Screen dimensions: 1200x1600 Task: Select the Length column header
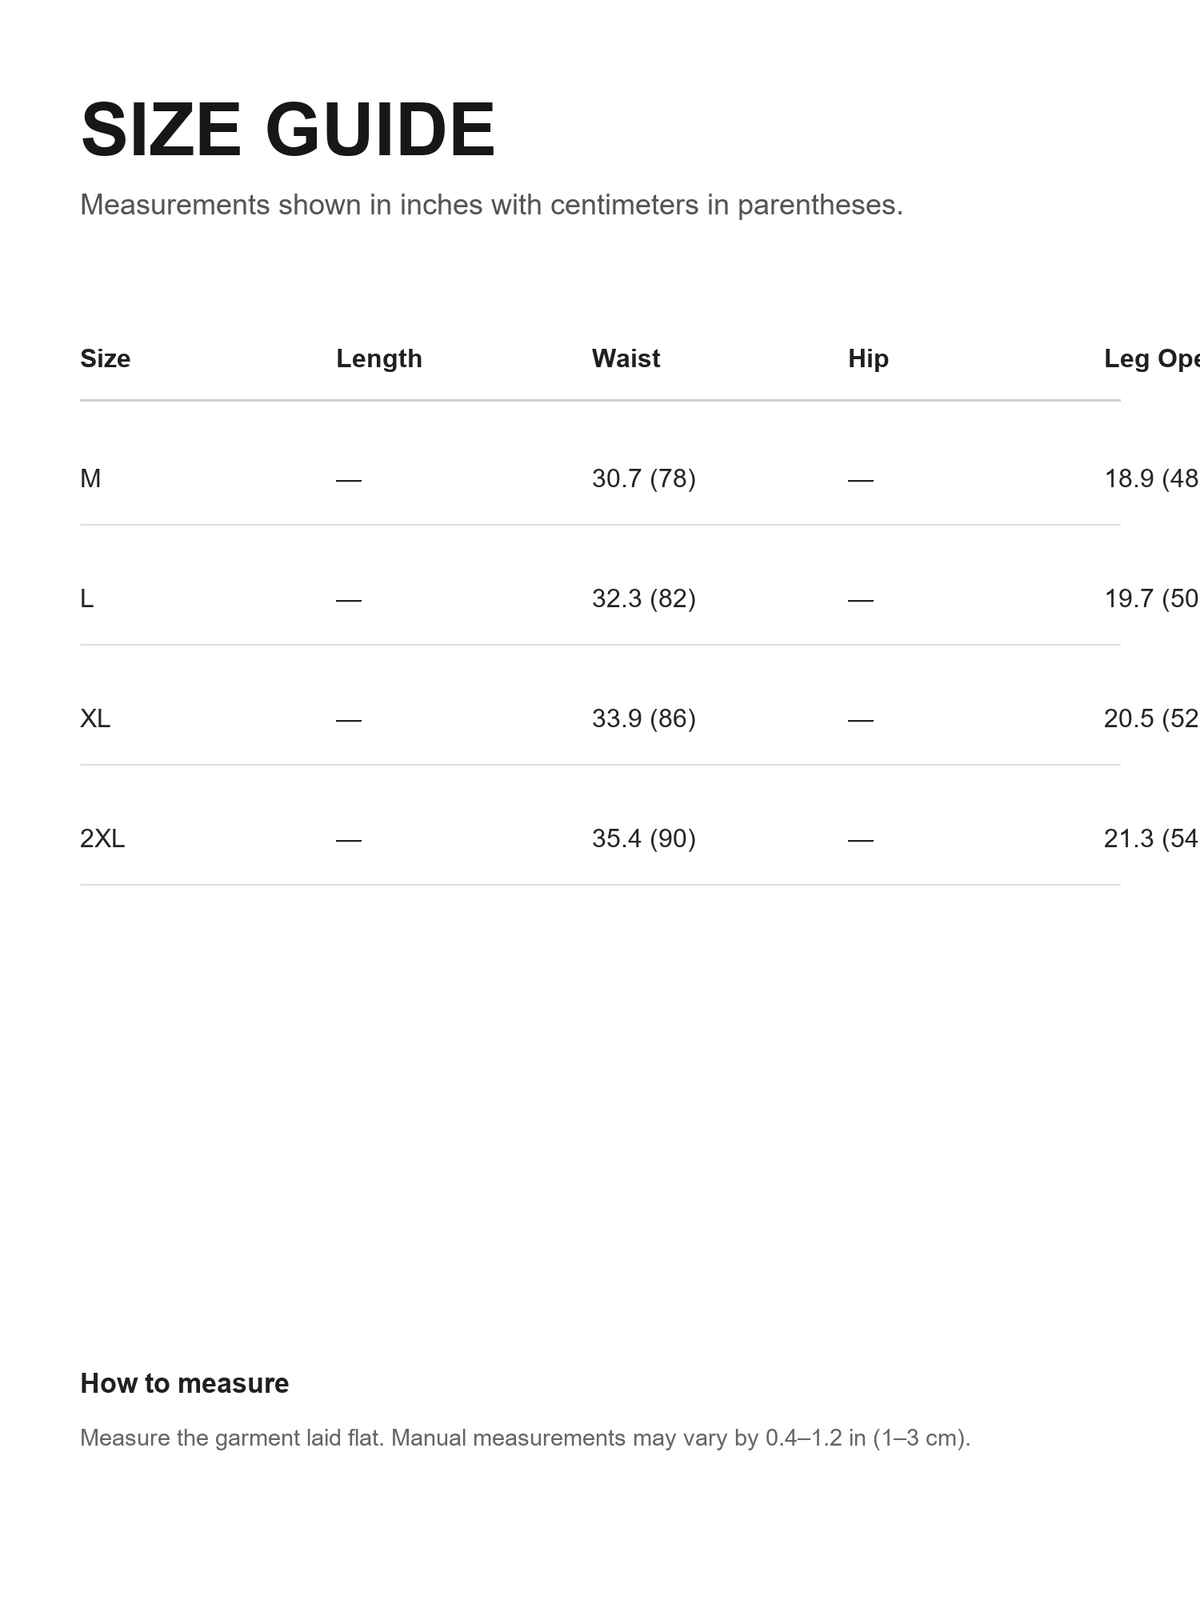(x=379, y=358)
